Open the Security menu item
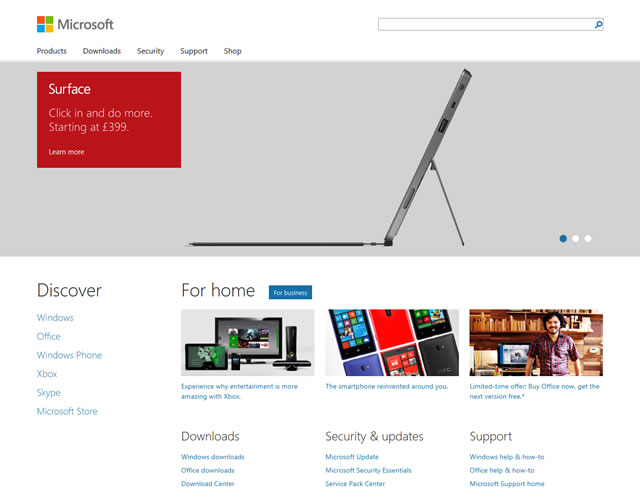 click(150, 51)
